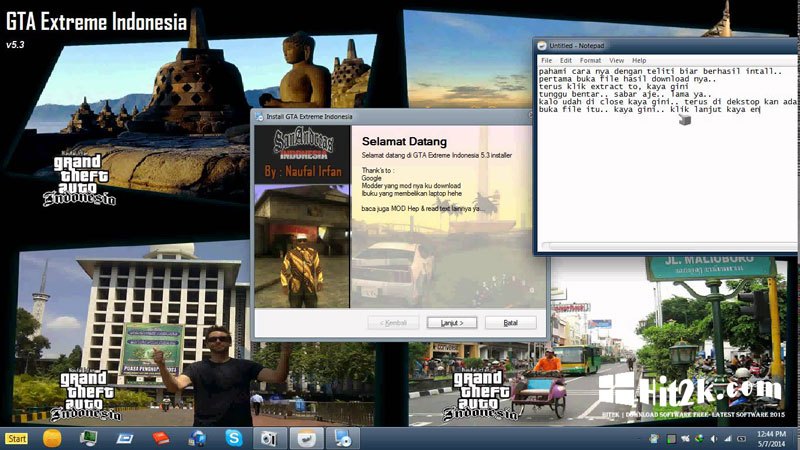This screenshot has width=800, height=450.
Task: Click the line 'tunggu bentar.. sabar aje..'
Action: (x=625, y=94)
